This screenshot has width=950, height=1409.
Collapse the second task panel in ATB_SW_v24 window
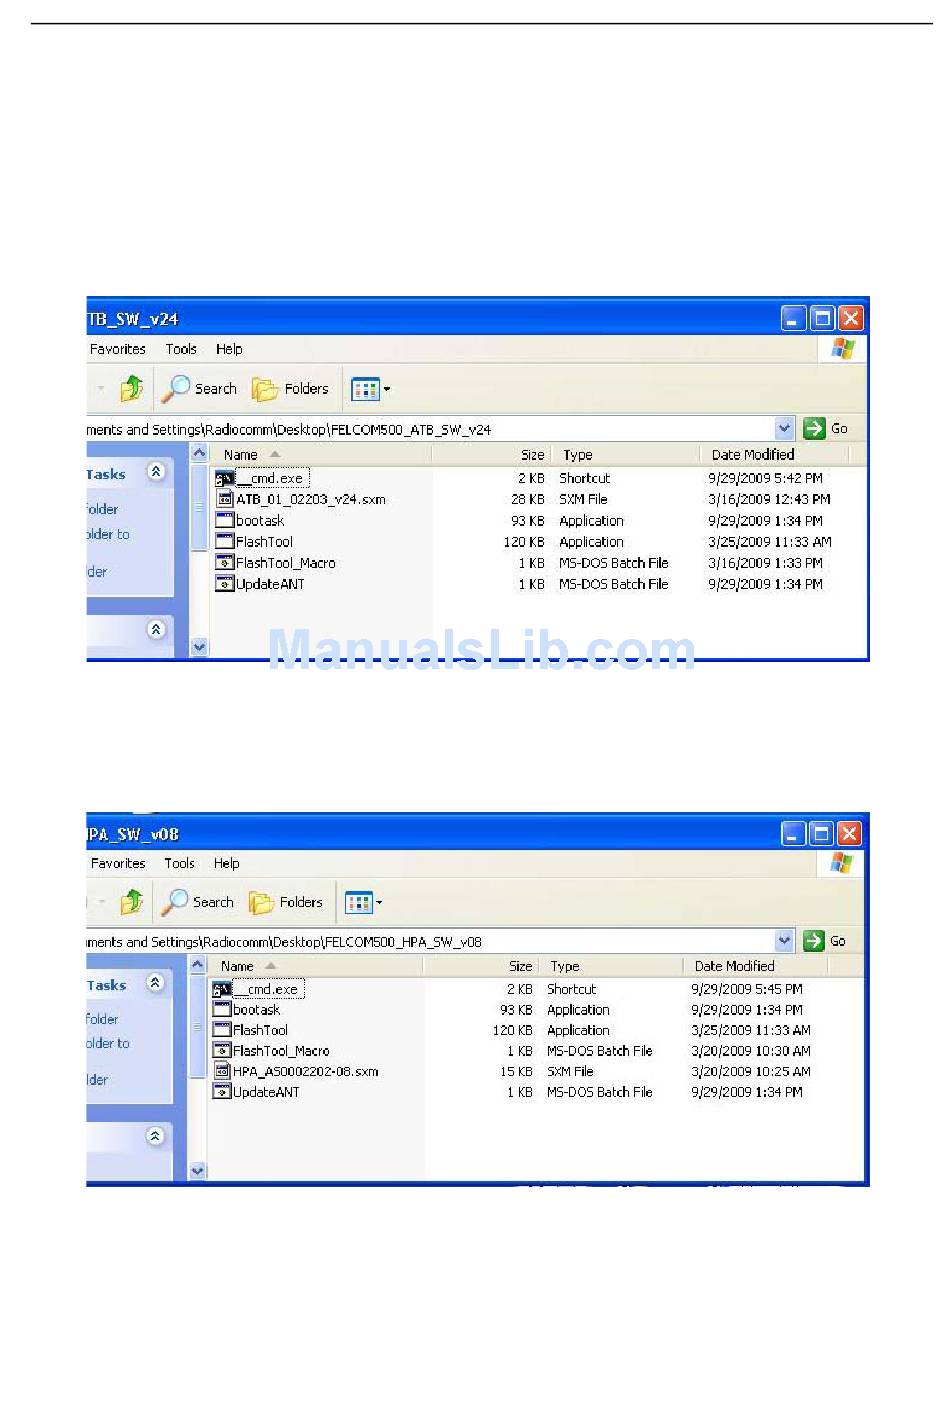pos(156,629)
